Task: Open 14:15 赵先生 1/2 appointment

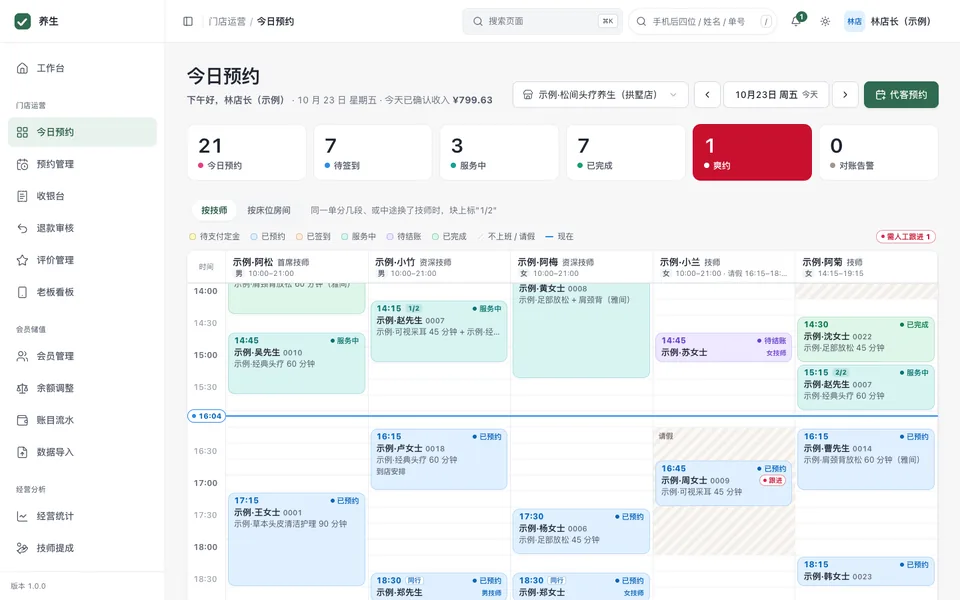Action: pos(439,331)
